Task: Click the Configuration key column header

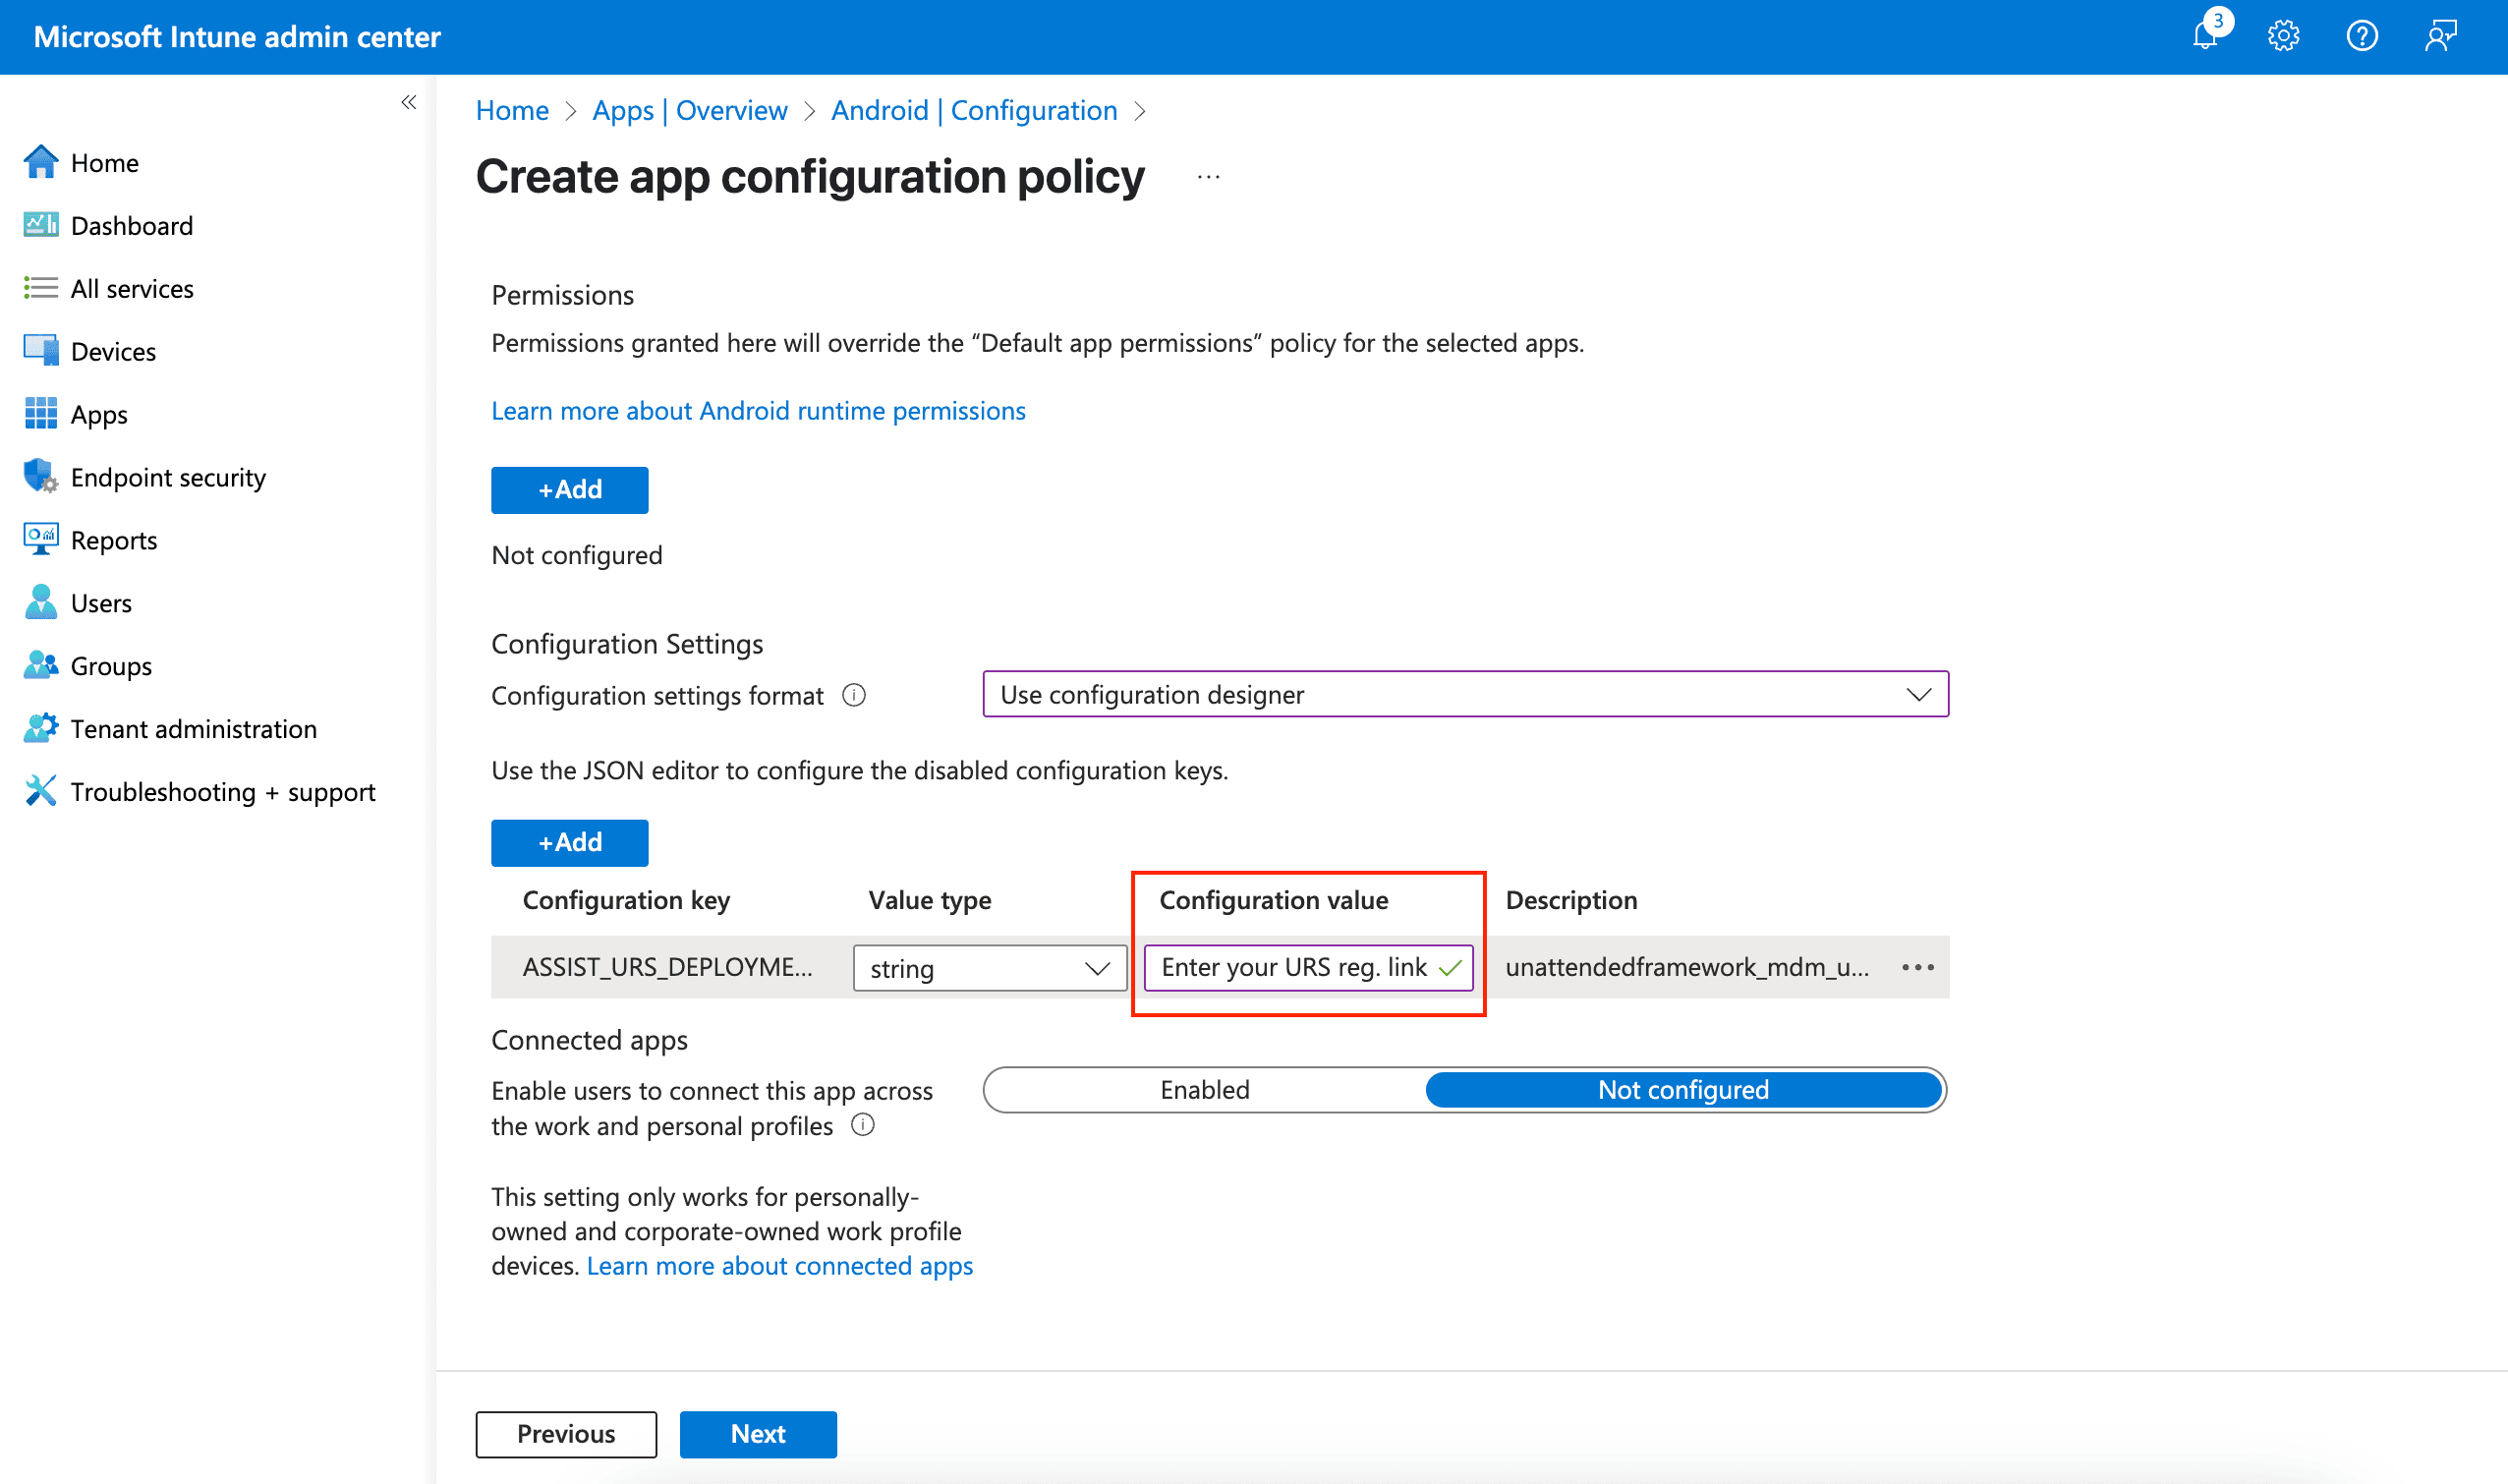Action: 626,900
